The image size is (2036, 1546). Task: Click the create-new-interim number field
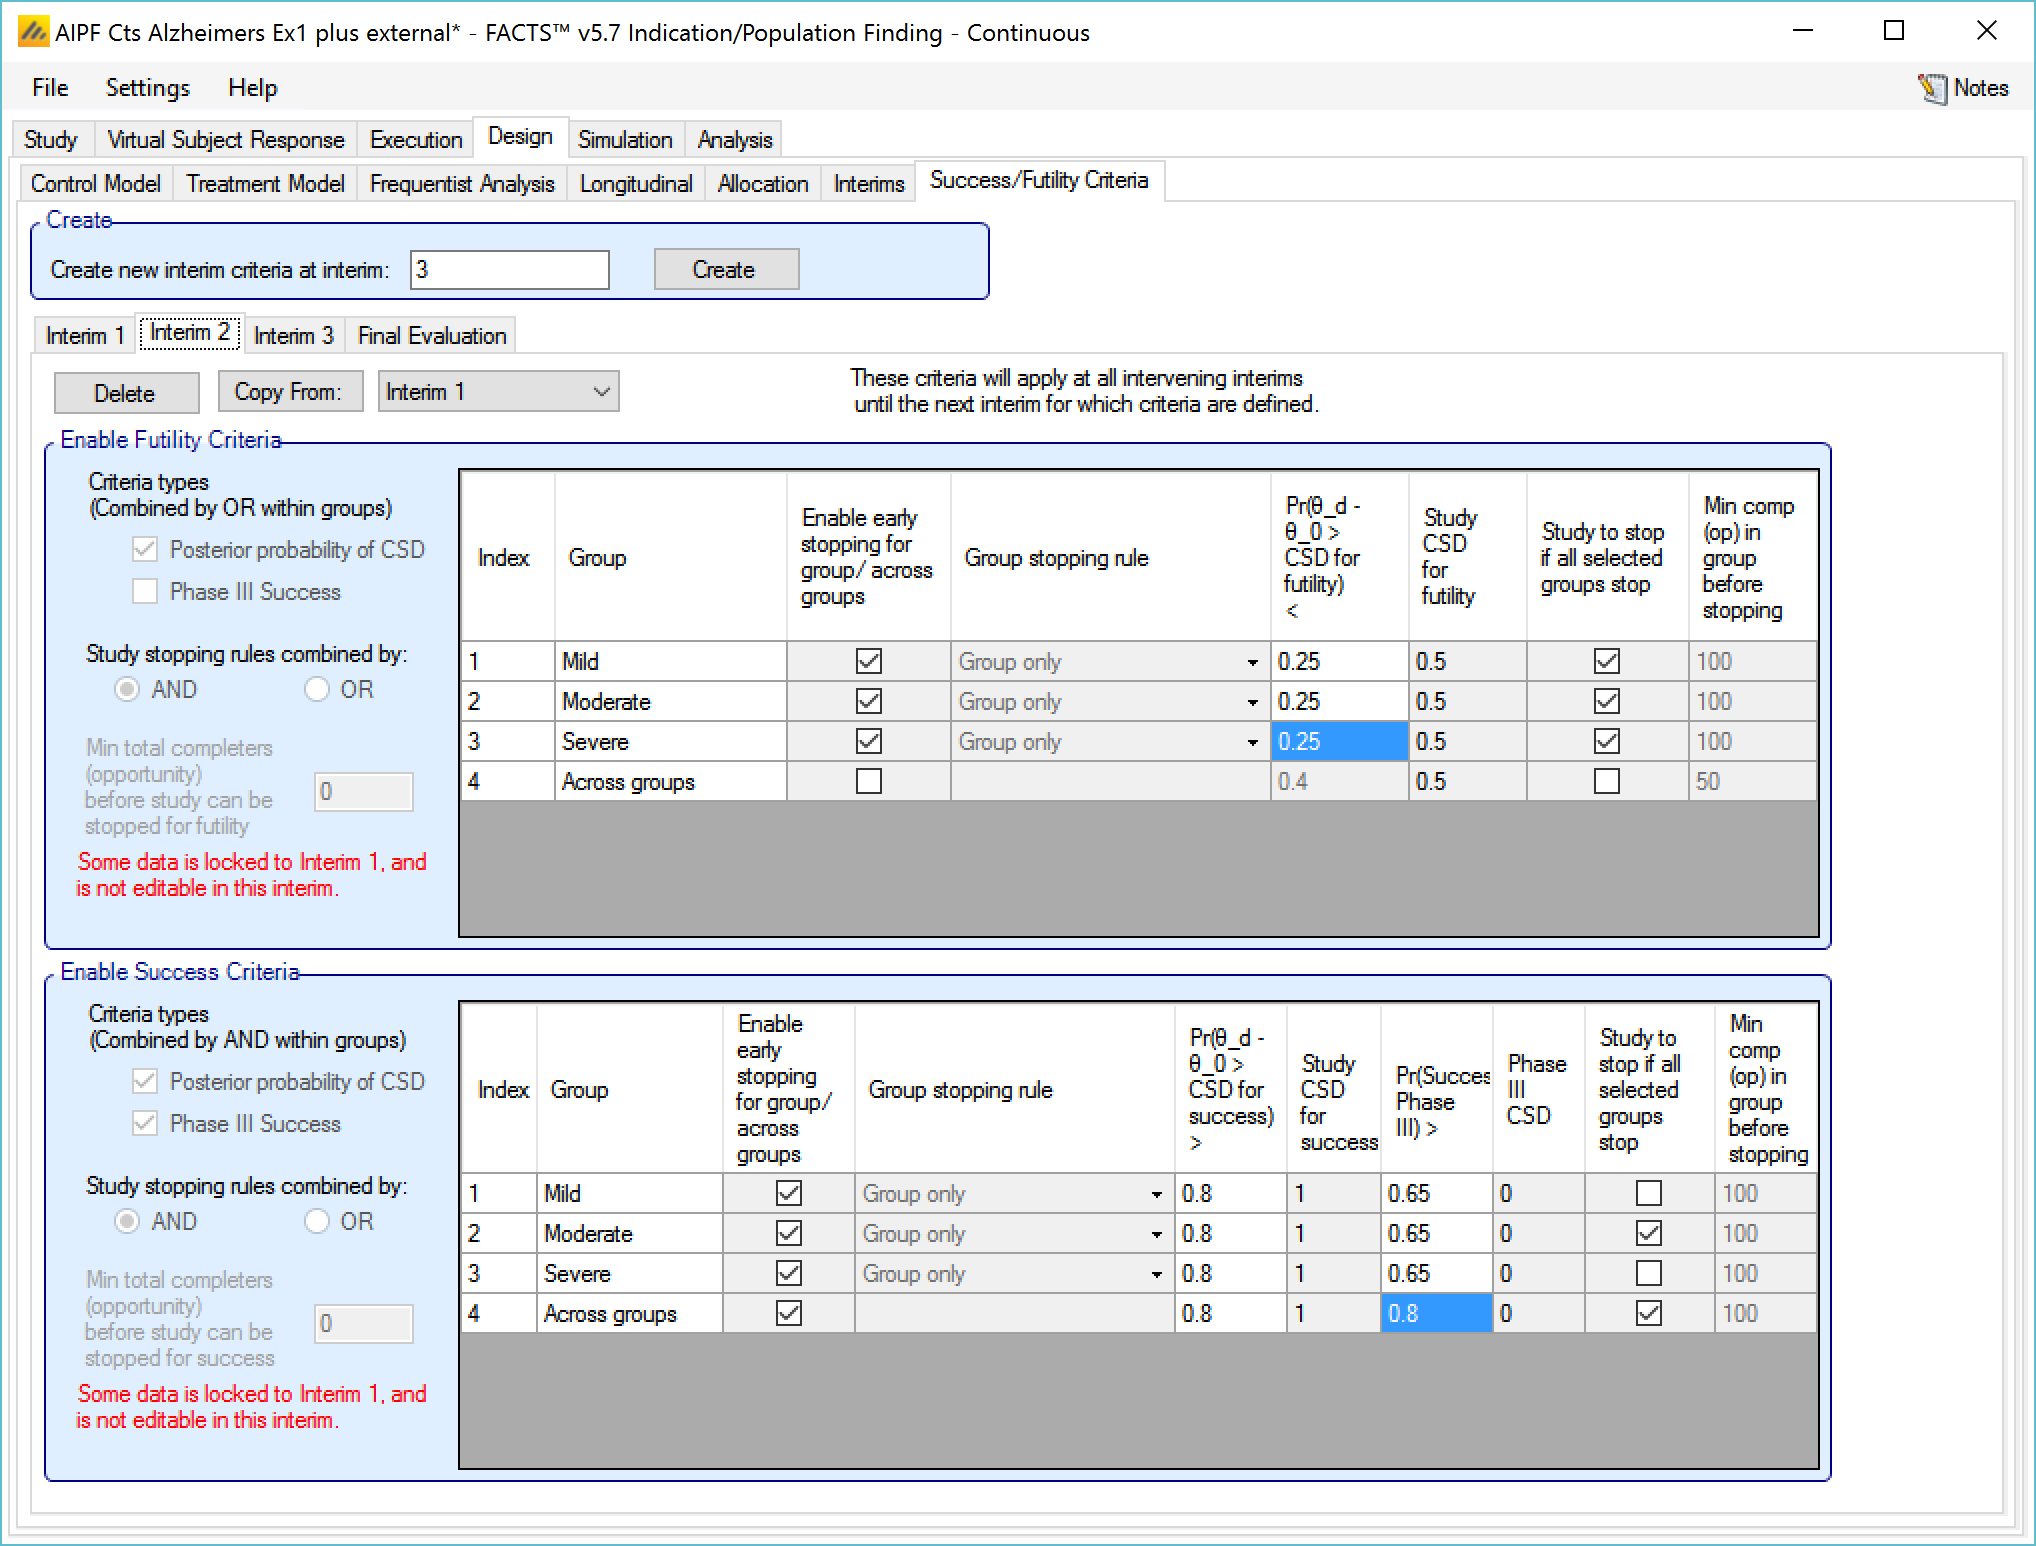[x=509, y=270]
